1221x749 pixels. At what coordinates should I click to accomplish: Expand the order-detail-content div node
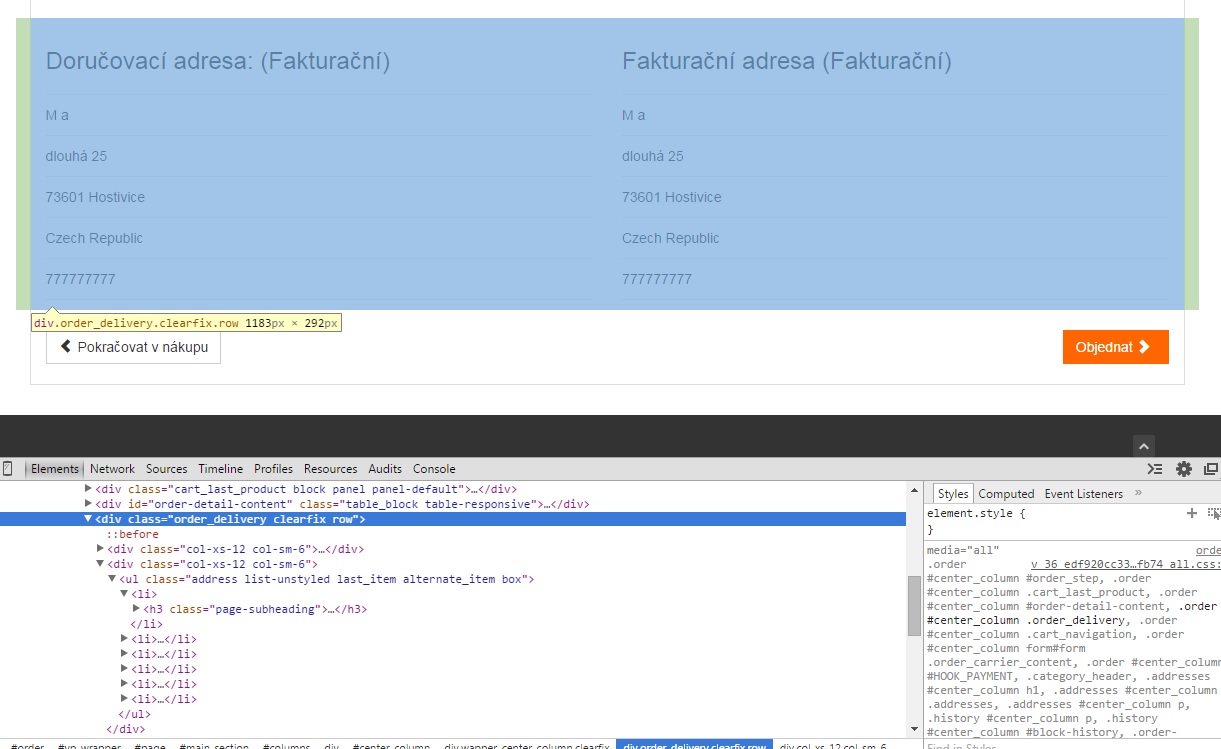click(x=88, y=504)
